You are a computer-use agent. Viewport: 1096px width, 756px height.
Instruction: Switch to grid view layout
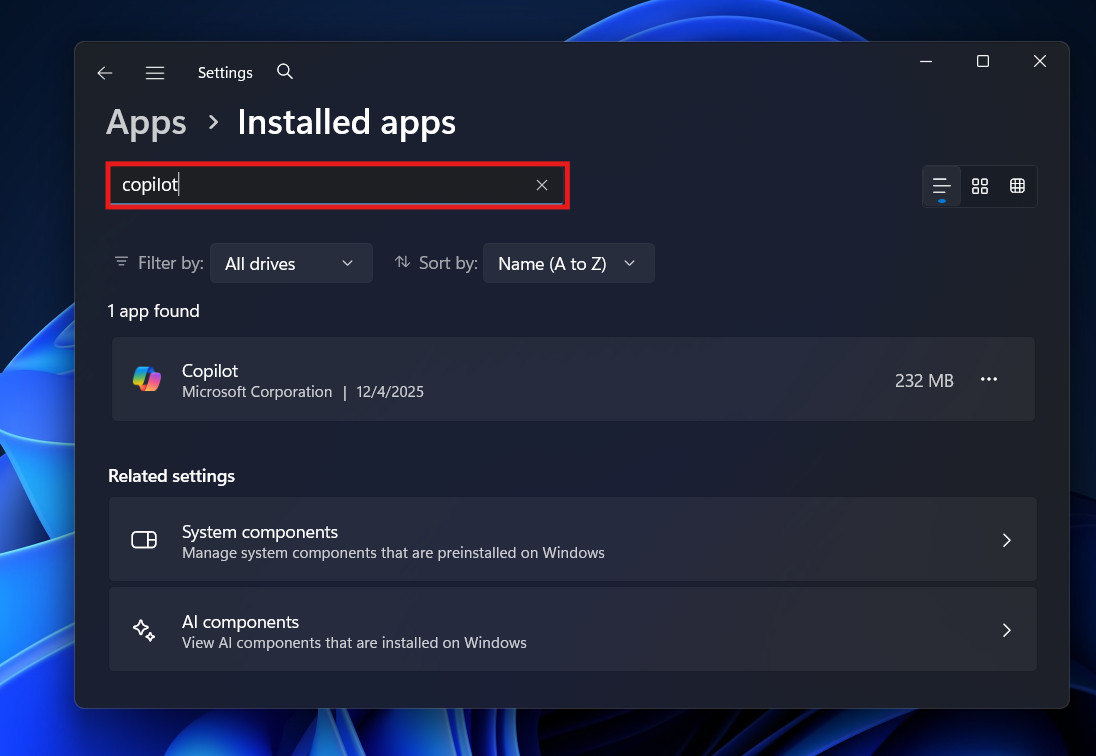[1018, 186]
